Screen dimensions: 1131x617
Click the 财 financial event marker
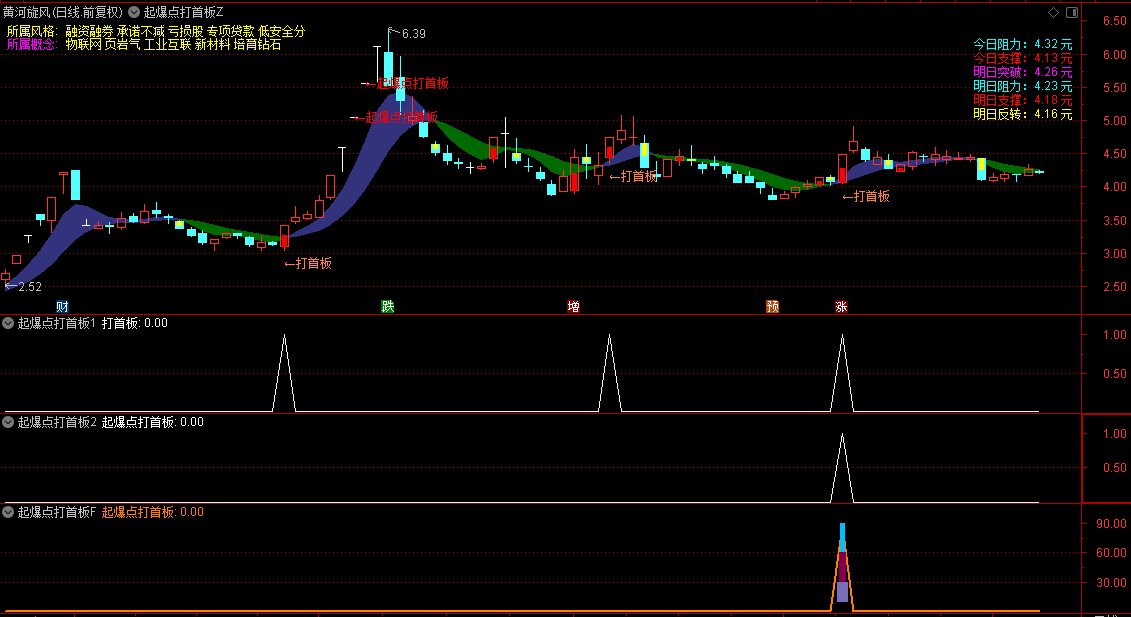click(62, 306)
